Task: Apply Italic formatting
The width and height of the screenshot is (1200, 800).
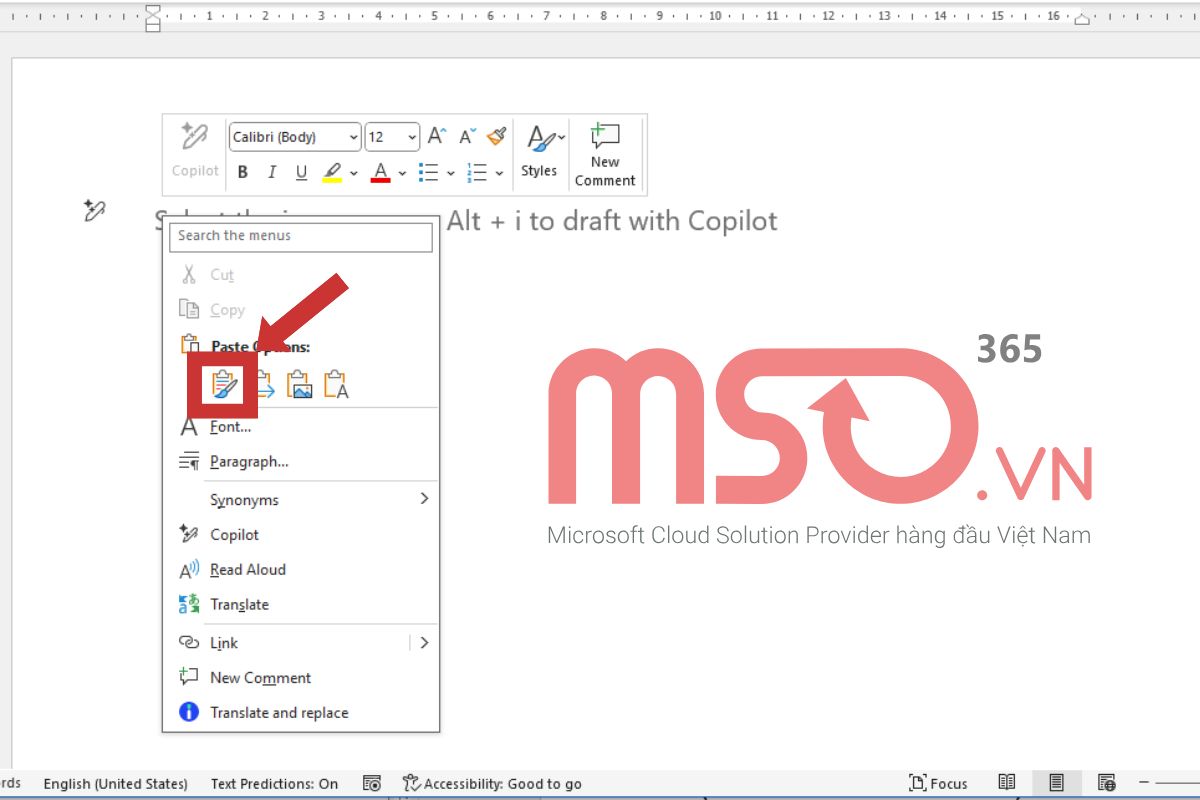Action: pyautogui.click(x=272, y=173)
